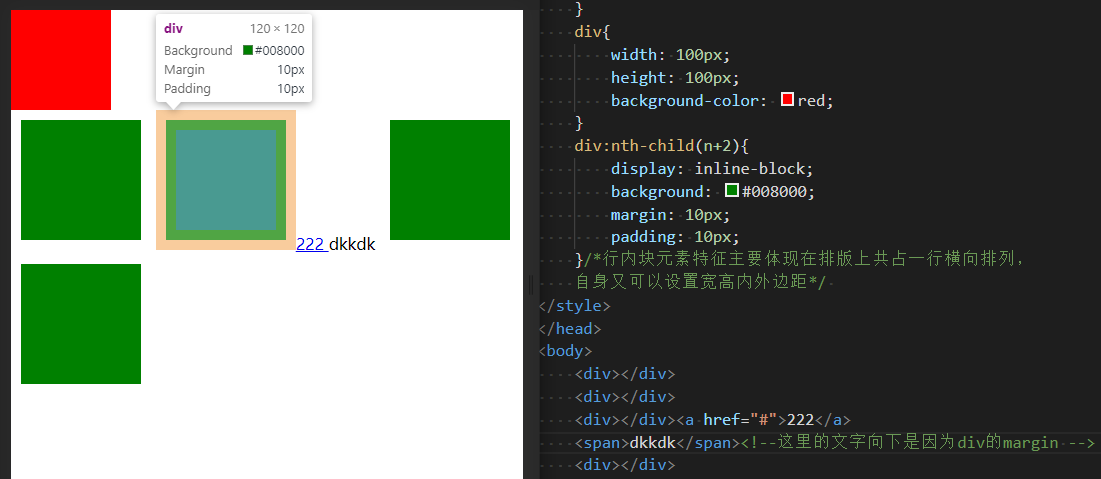1101x479 pixels.
Task: Click the '120 × 120' size in the tooltip
Action: (277, 29)
